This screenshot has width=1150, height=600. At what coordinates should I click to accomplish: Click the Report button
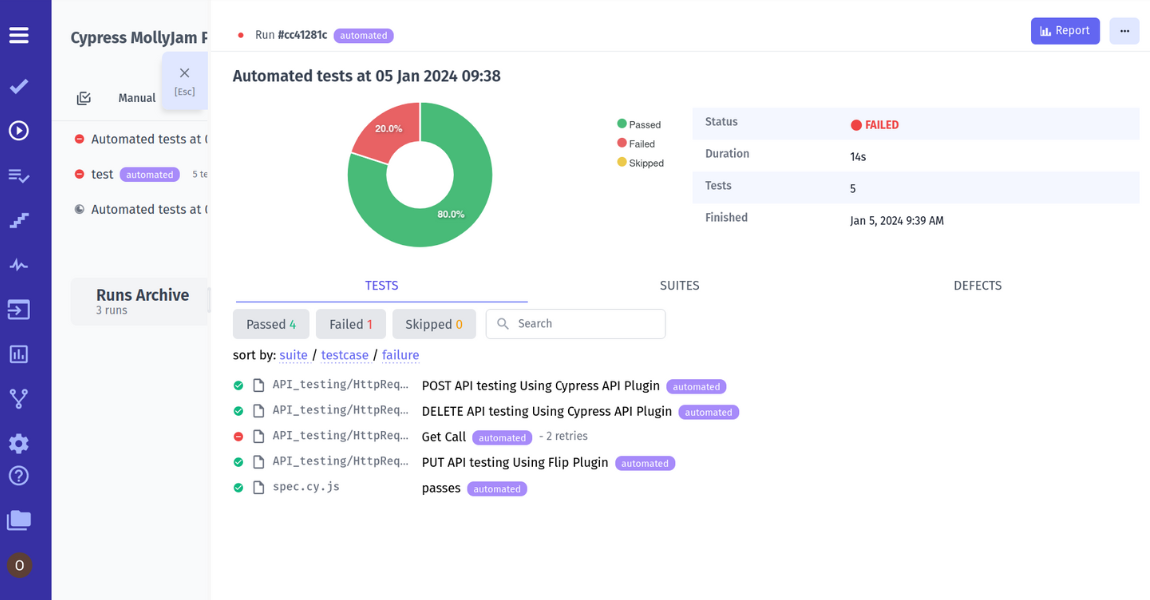tap(1065, 31)
